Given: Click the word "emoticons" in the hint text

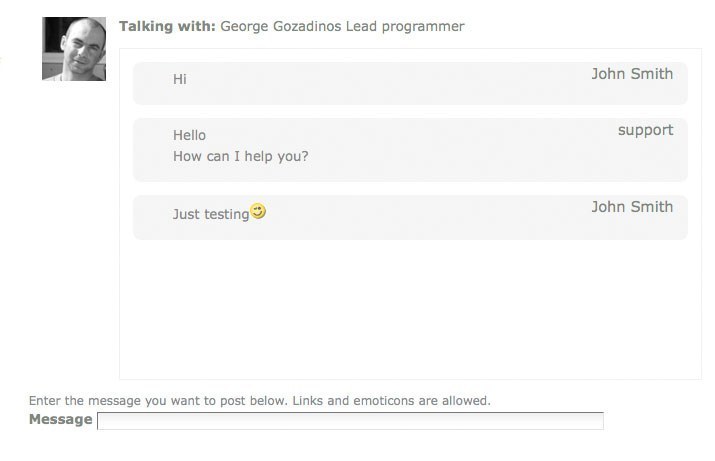Looking at the screenshot, I should click(383, 401).
